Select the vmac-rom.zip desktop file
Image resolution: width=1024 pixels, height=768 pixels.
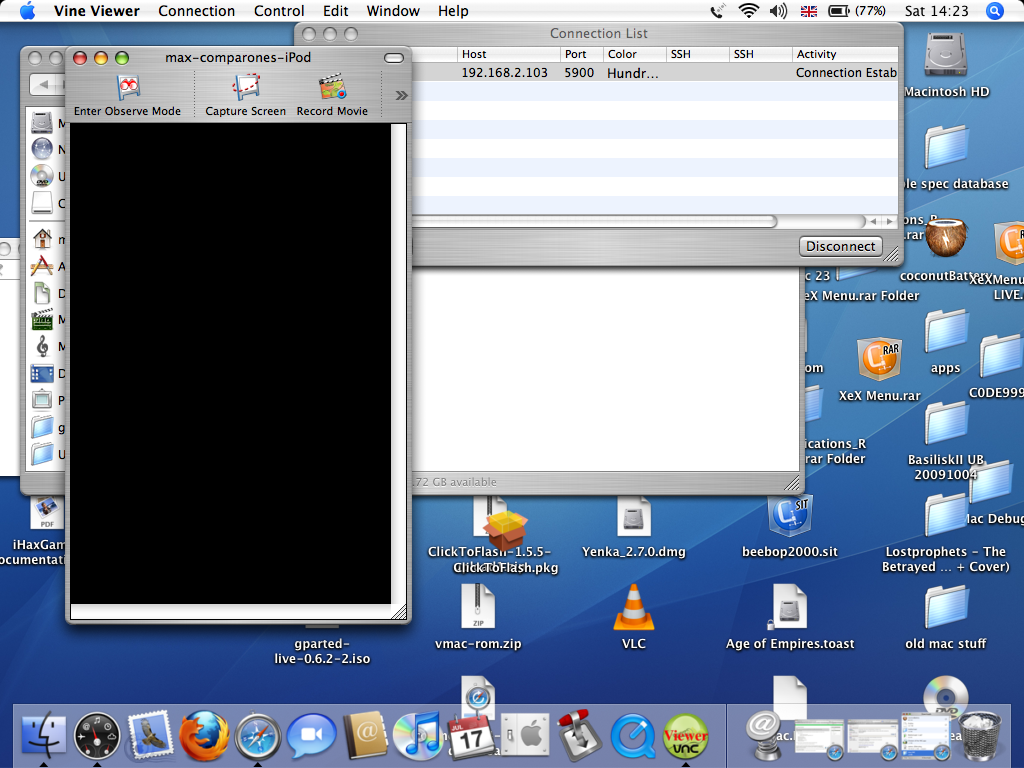click(478, 607)
